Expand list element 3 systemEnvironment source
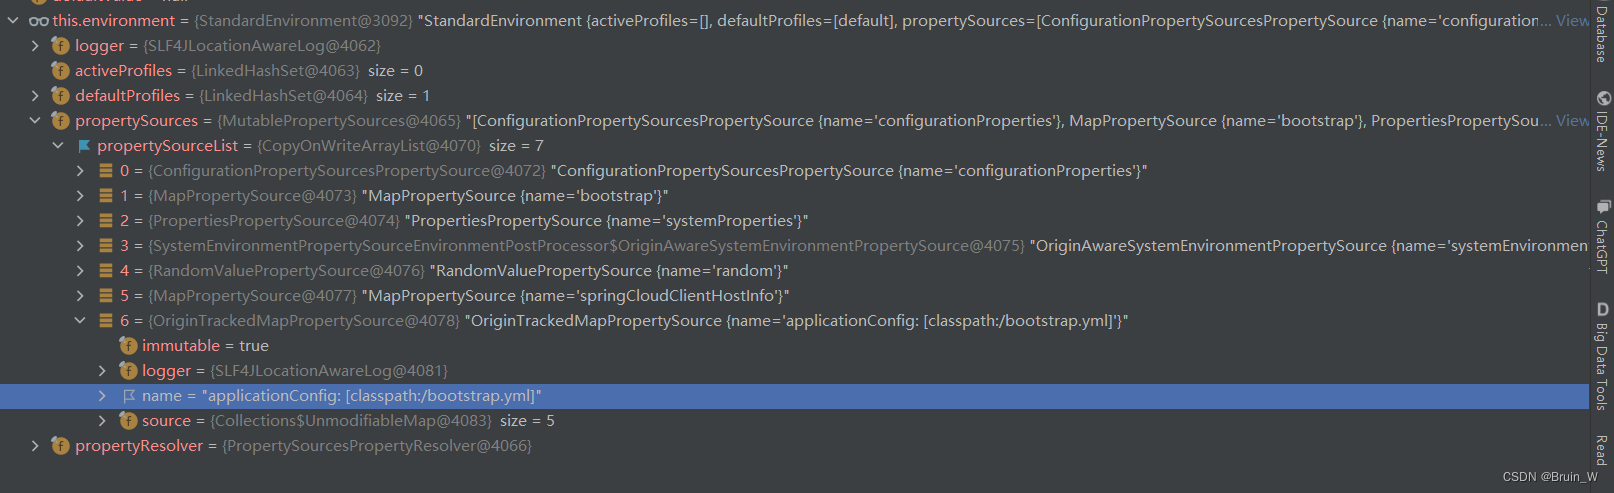The width and height of the screenshot is (1614, 493). click(x=80, y=246)
